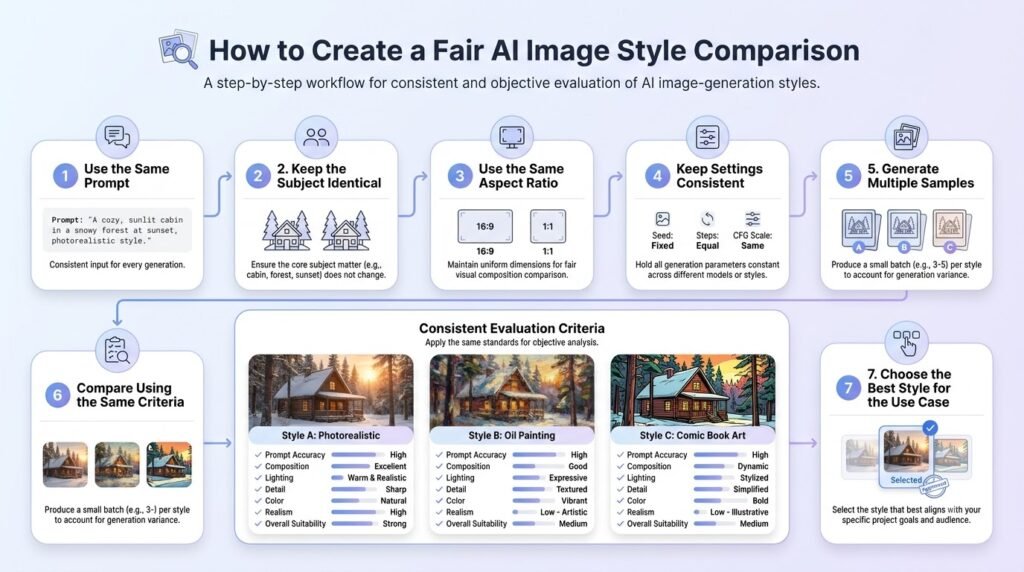Click the Composition checkmark under Style A

pyautogui.click(x=259, y=466)
